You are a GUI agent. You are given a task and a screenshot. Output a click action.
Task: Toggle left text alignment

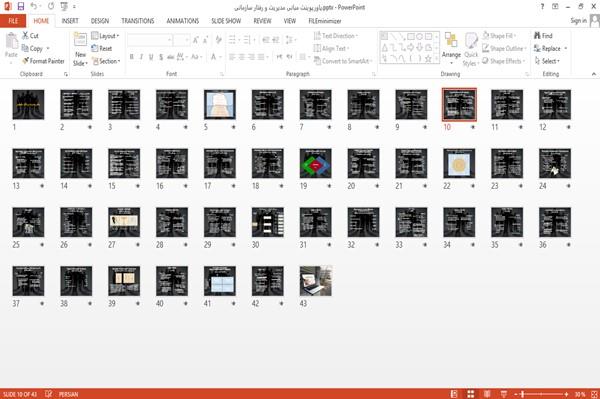(232, 57)
